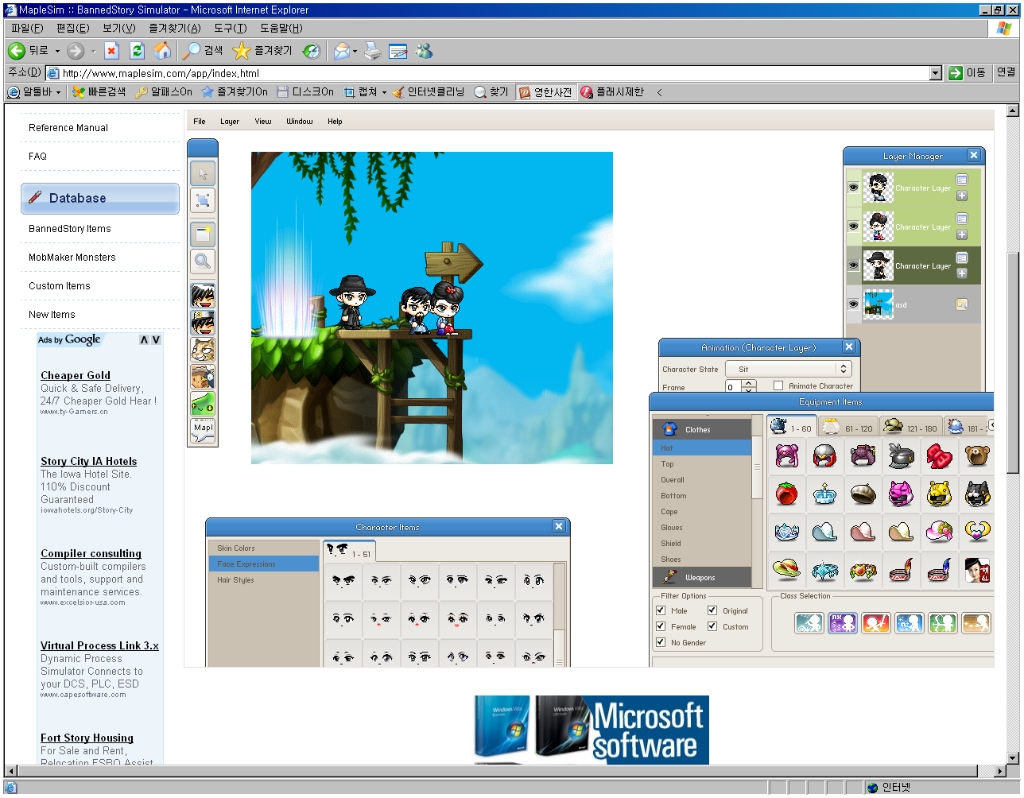
Task: Click the Database sidebar button
Action: 100,199
